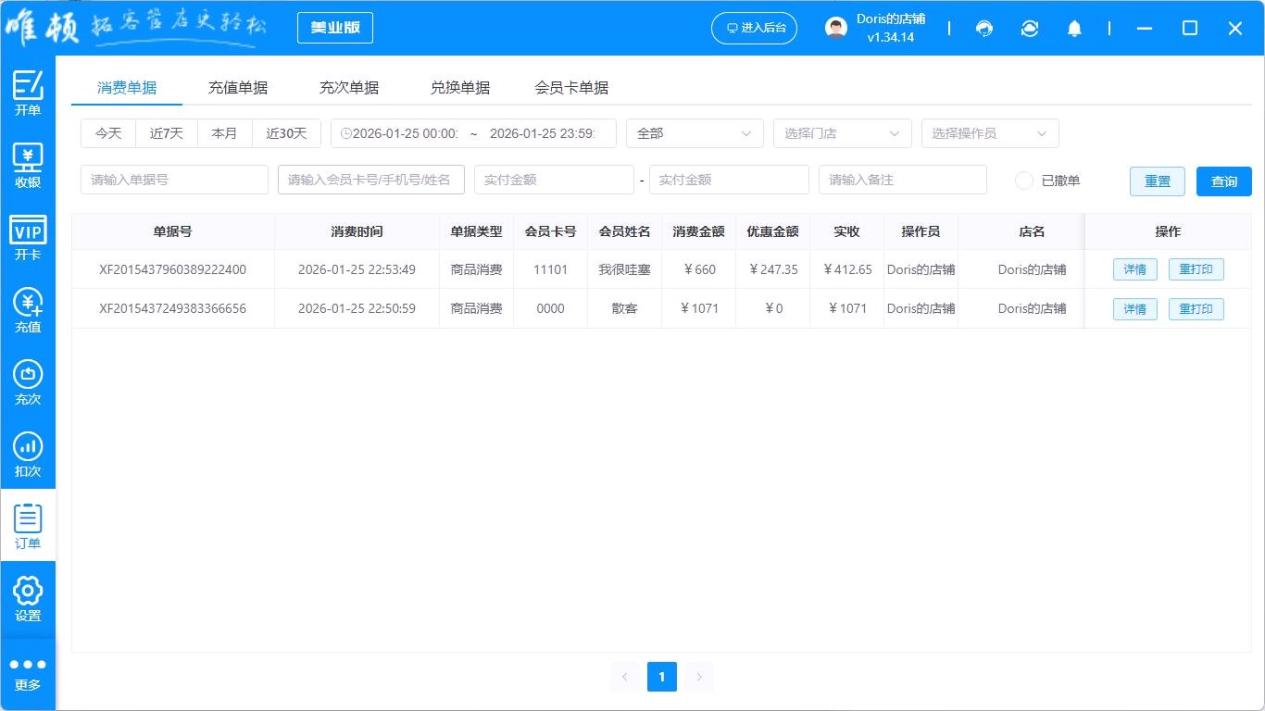The width and height of the screenshot is (1265, 711).
Task: Focus the 请输入单据号 input field
Action: coord(174,180)
